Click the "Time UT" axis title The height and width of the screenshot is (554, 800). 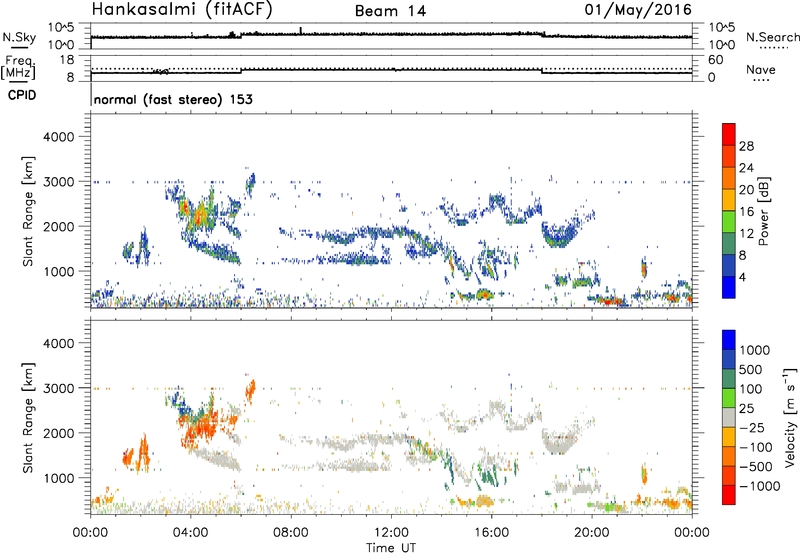point(391,548)
